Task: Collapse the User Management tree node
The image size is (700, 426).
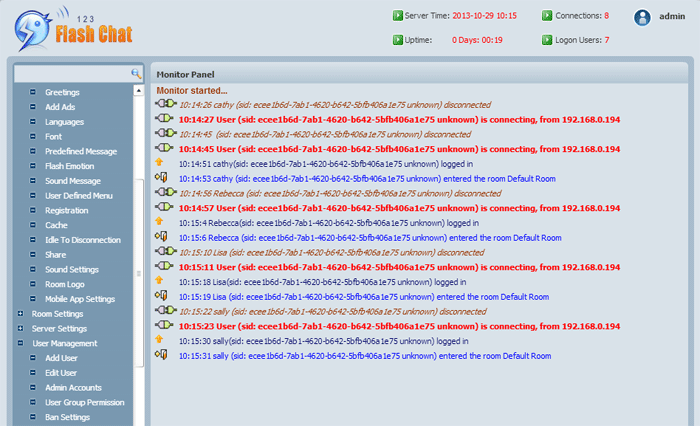Action: click(21, 343)
